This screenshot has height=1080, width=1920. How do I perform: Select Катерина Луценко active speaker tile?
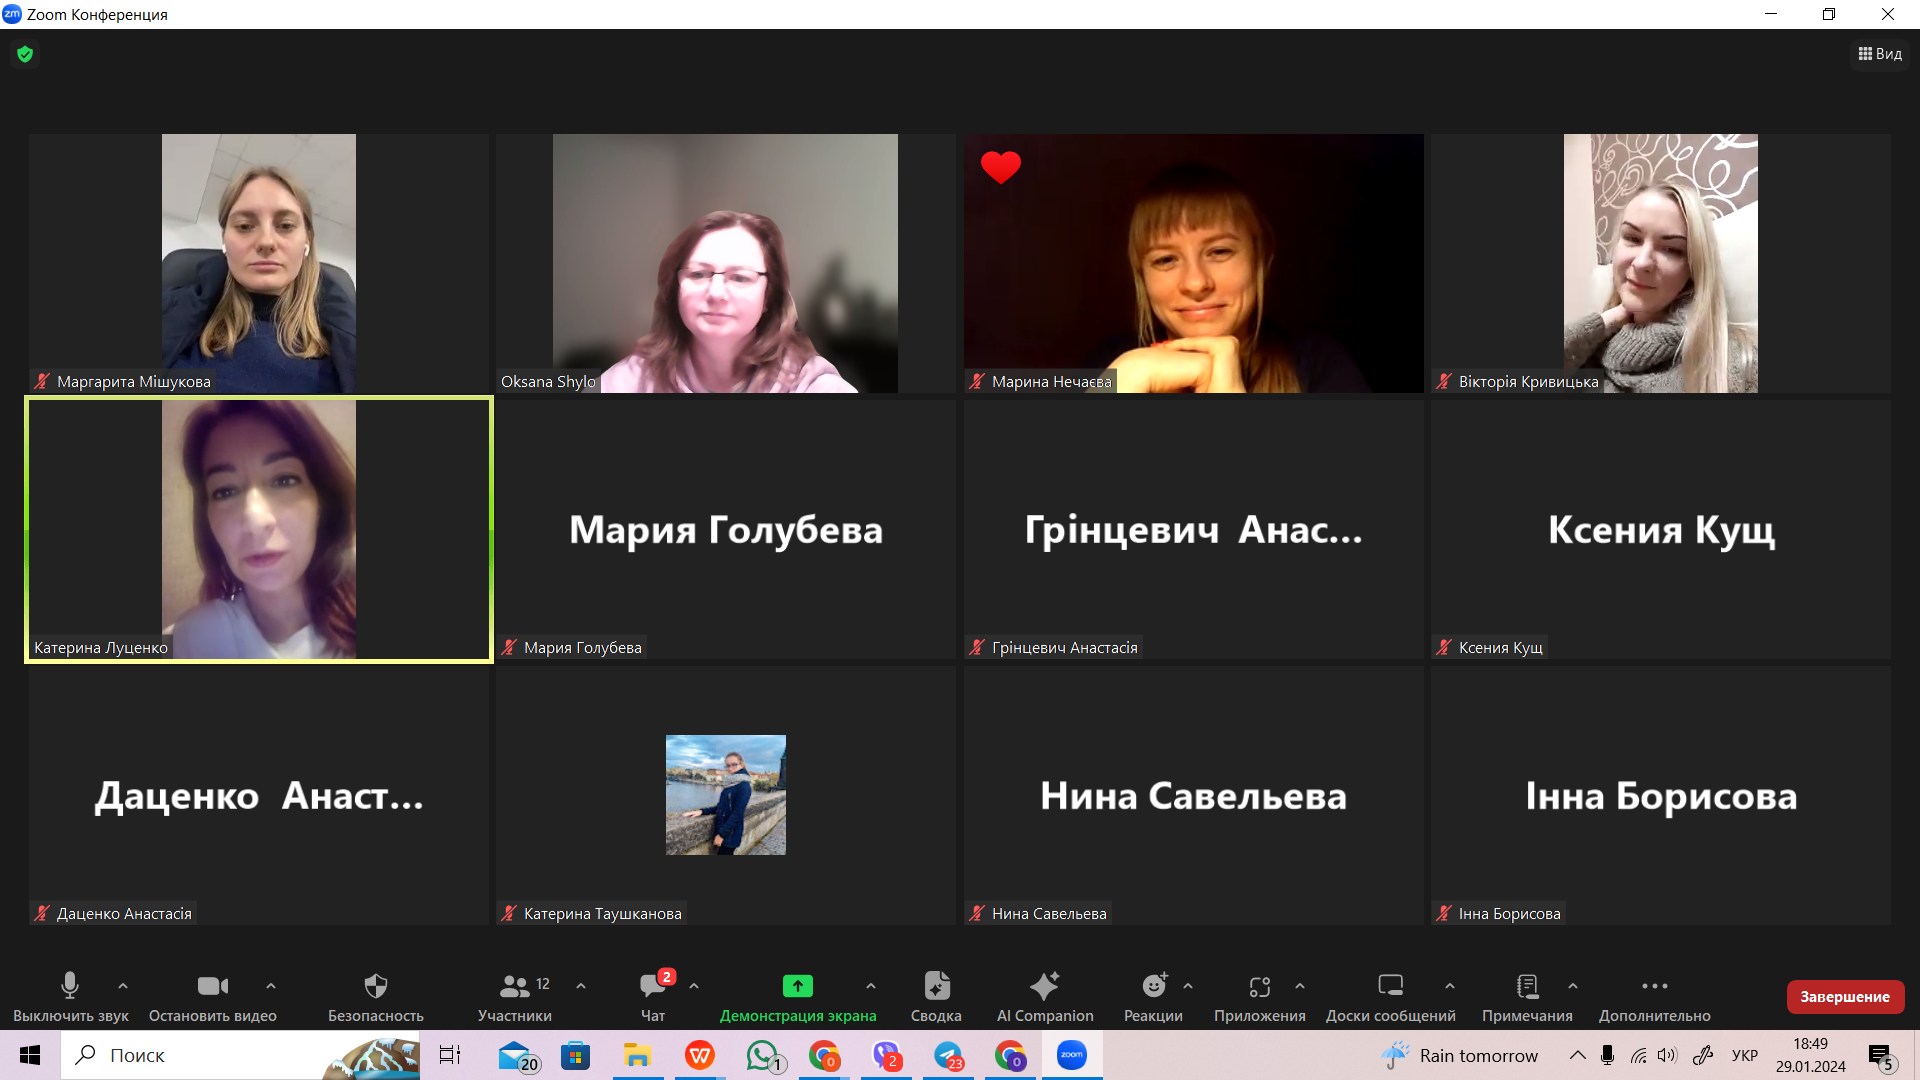[x=259, y=529]
